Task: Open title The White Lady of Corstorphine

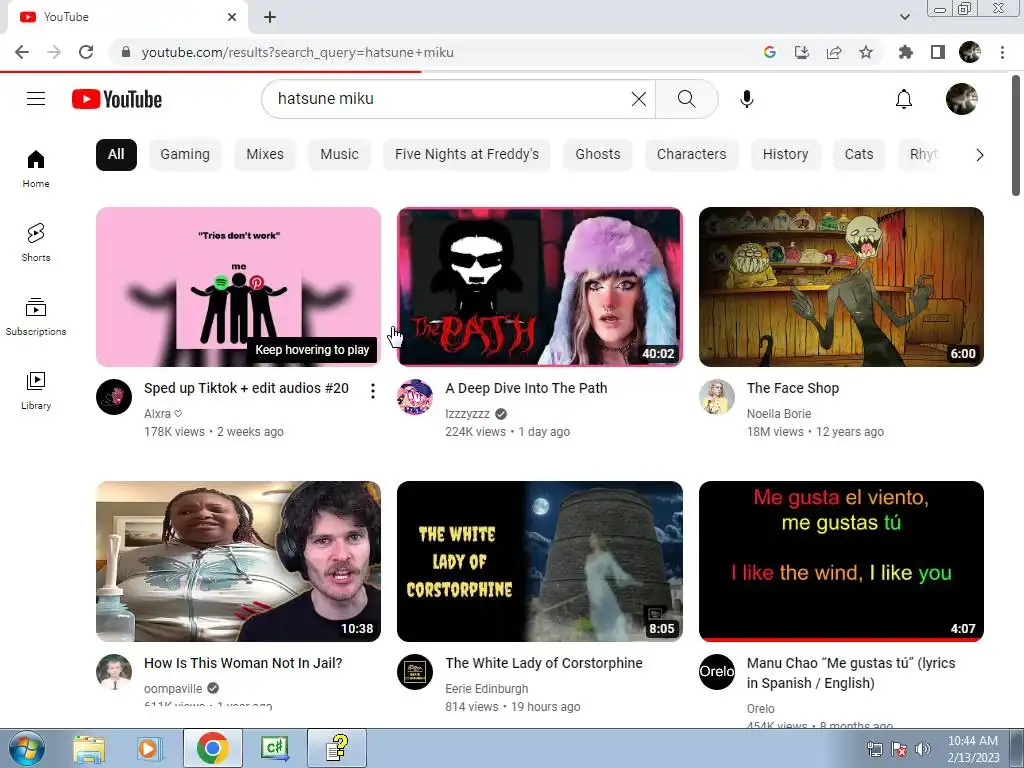Action: point(544,663)
